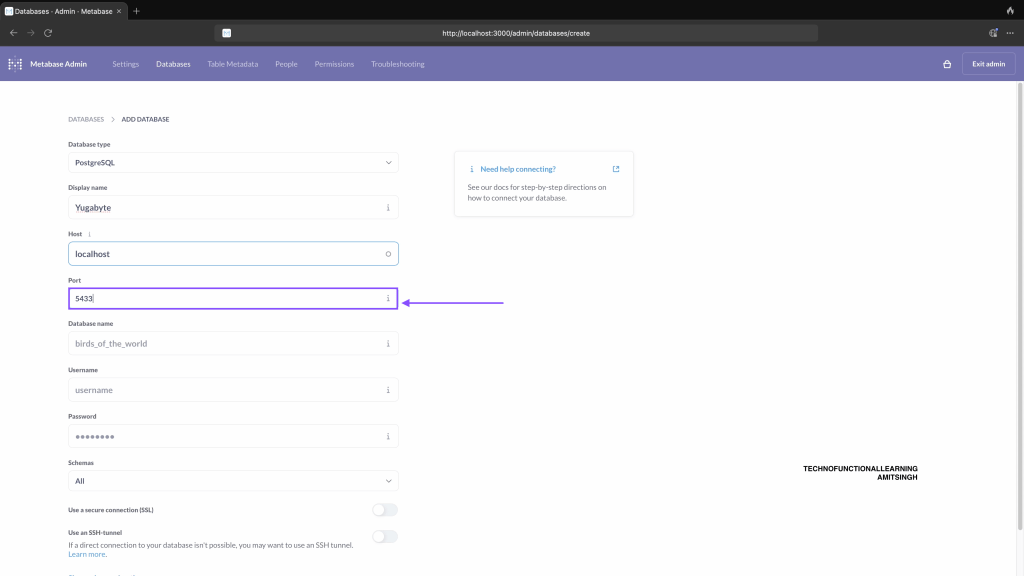Click the info icon in Port field
Image resolution: width=1024 pixels, height=576 pixels.
pos(388,298)
